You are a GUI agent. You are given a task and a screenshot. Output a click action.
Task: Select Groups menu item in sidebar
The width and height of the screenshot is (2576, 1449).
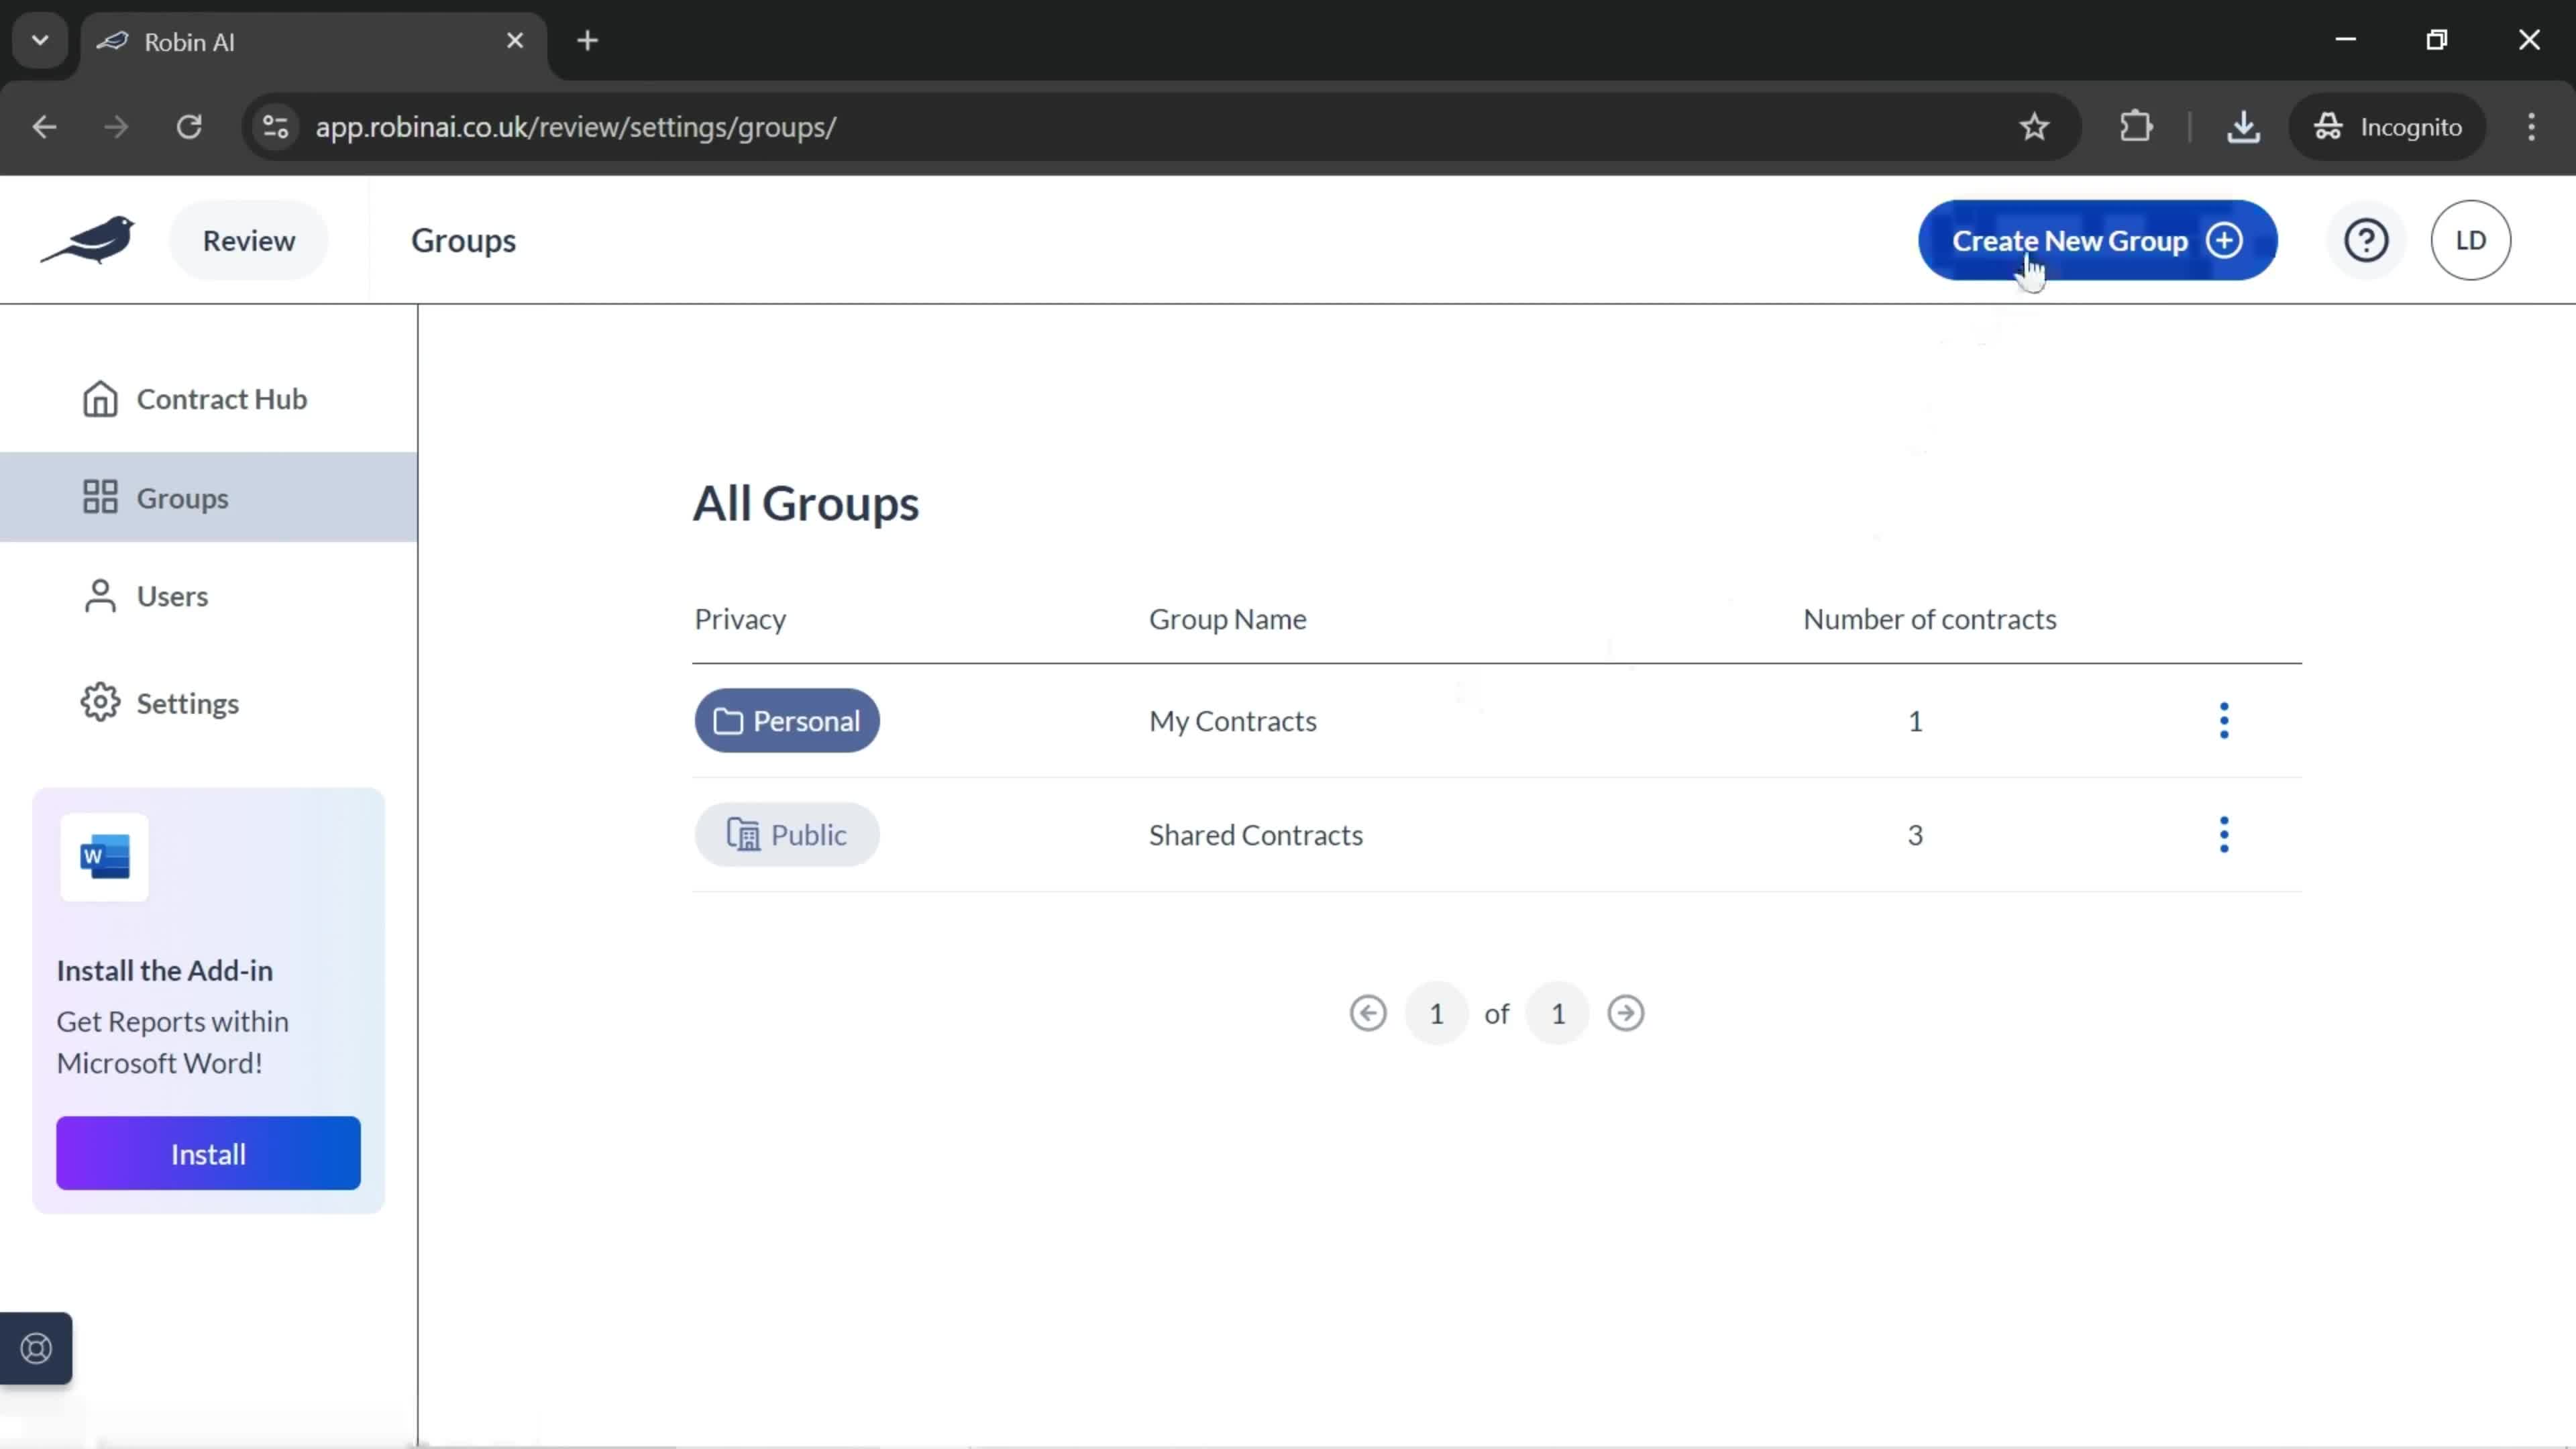182,497
